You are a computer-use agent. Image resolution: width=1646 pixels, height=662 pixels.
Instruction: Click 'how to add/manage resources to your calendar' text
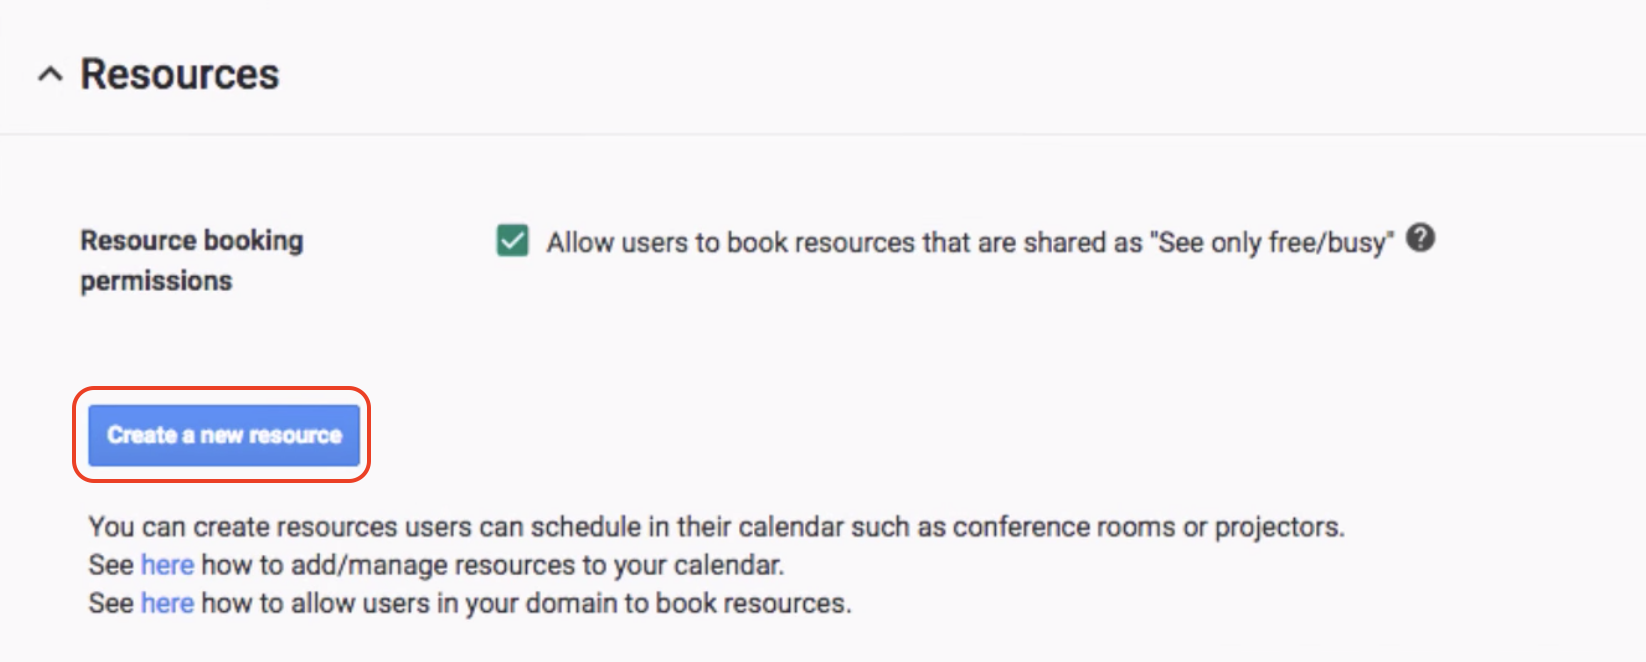point(492,565)
